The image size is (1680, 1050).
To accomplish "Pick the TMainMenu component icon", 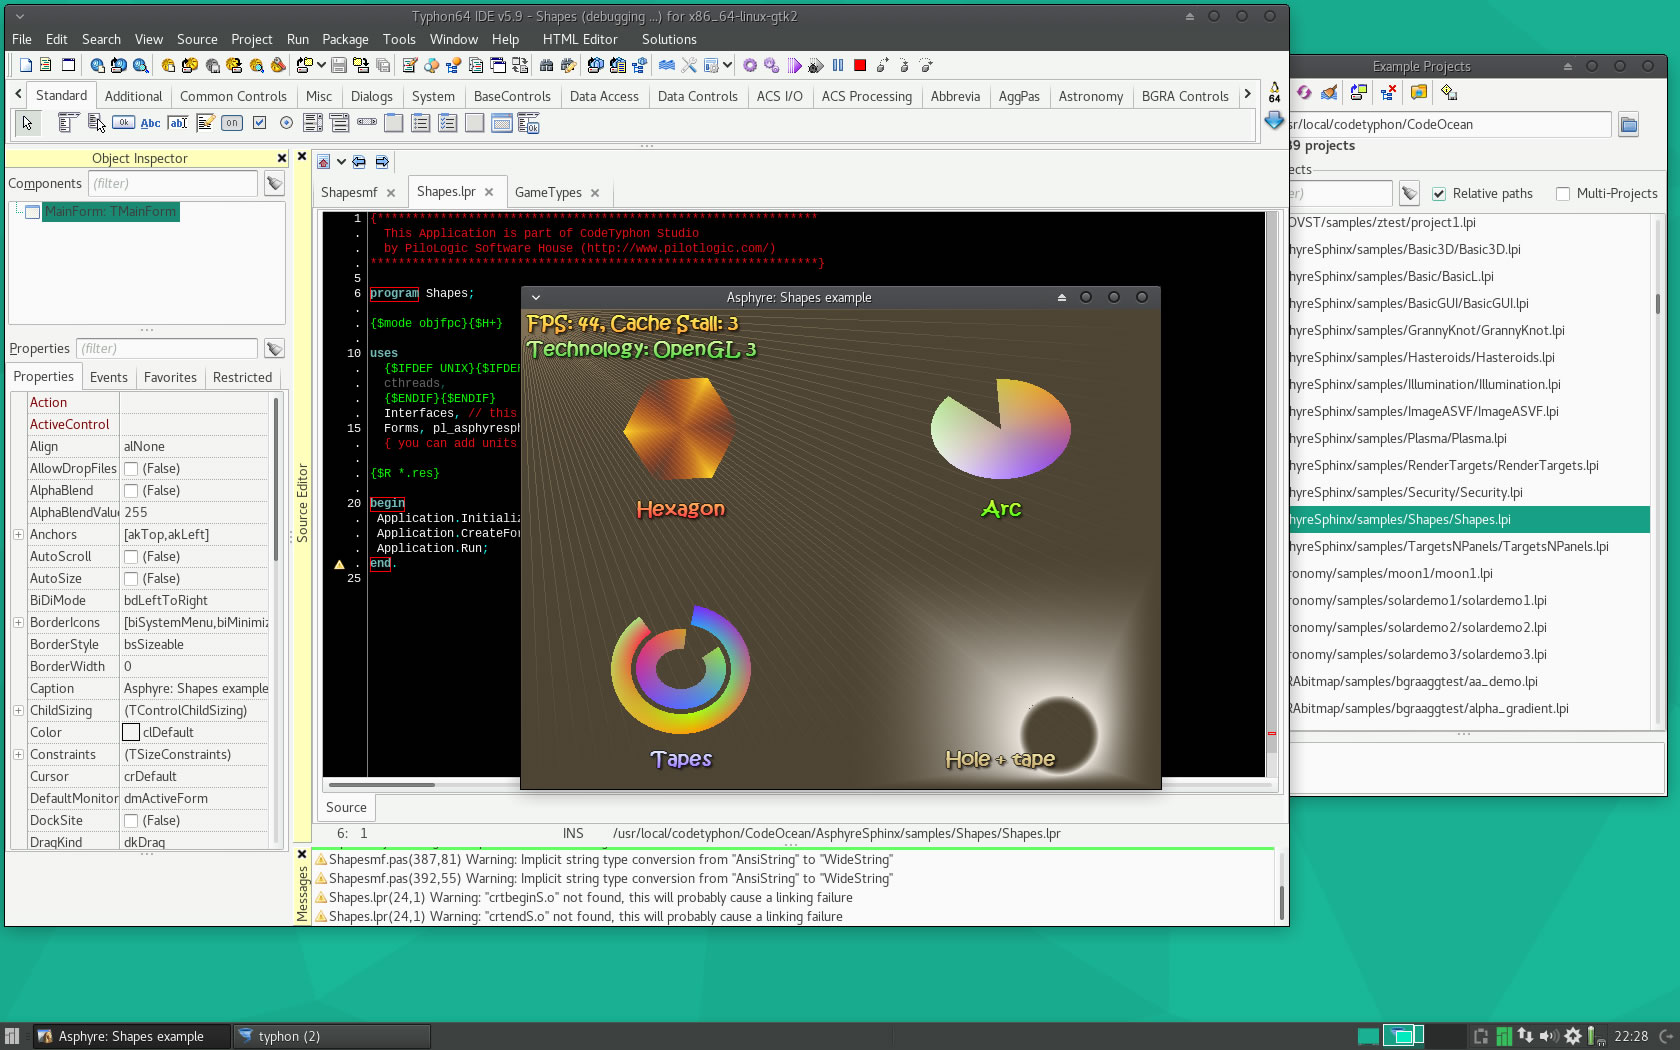I will tap(68, 123).
